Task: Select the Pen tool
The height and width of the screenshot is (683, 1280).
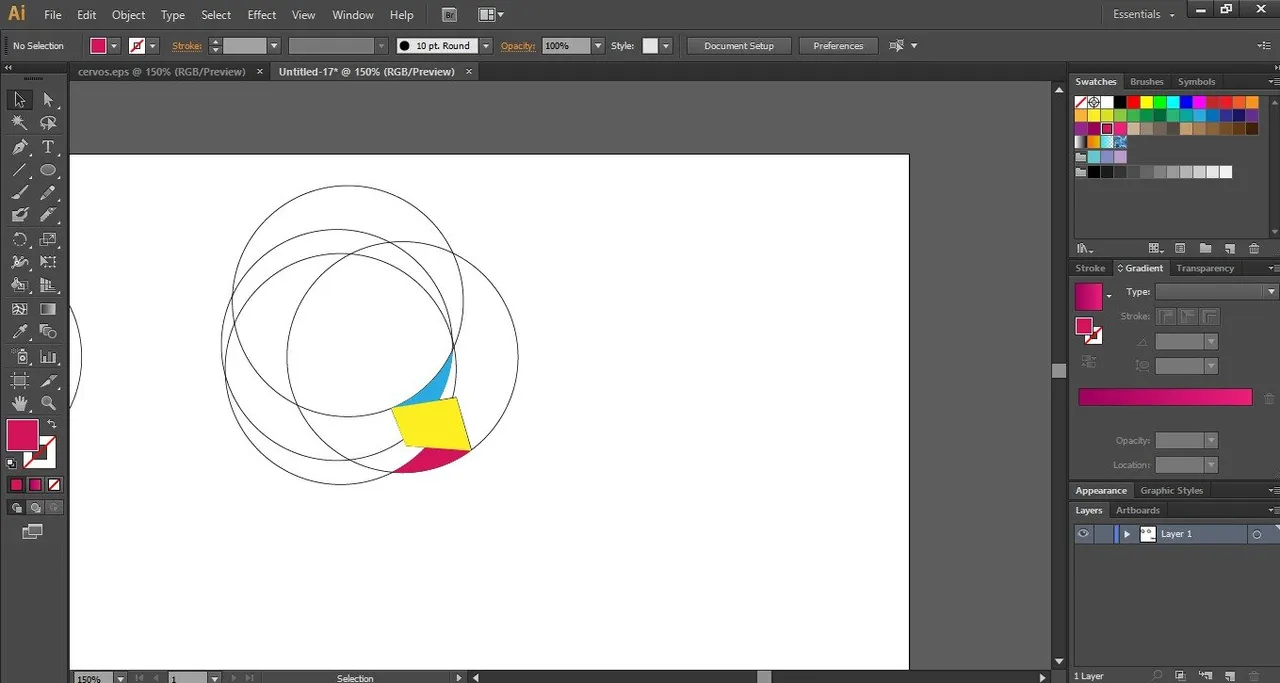Action: coord(19,147)
